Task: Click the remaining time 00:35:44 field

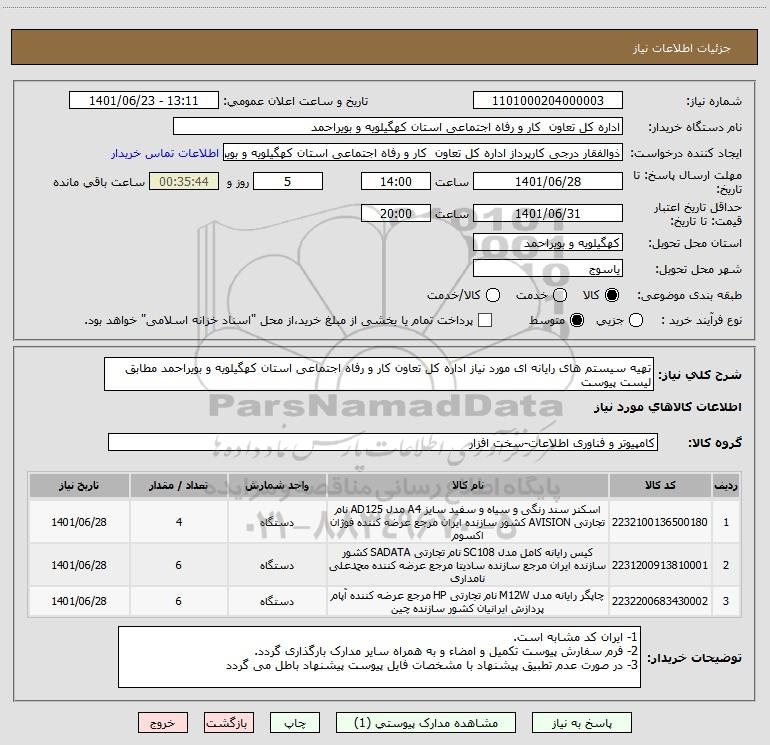Action: click(184, 181)
